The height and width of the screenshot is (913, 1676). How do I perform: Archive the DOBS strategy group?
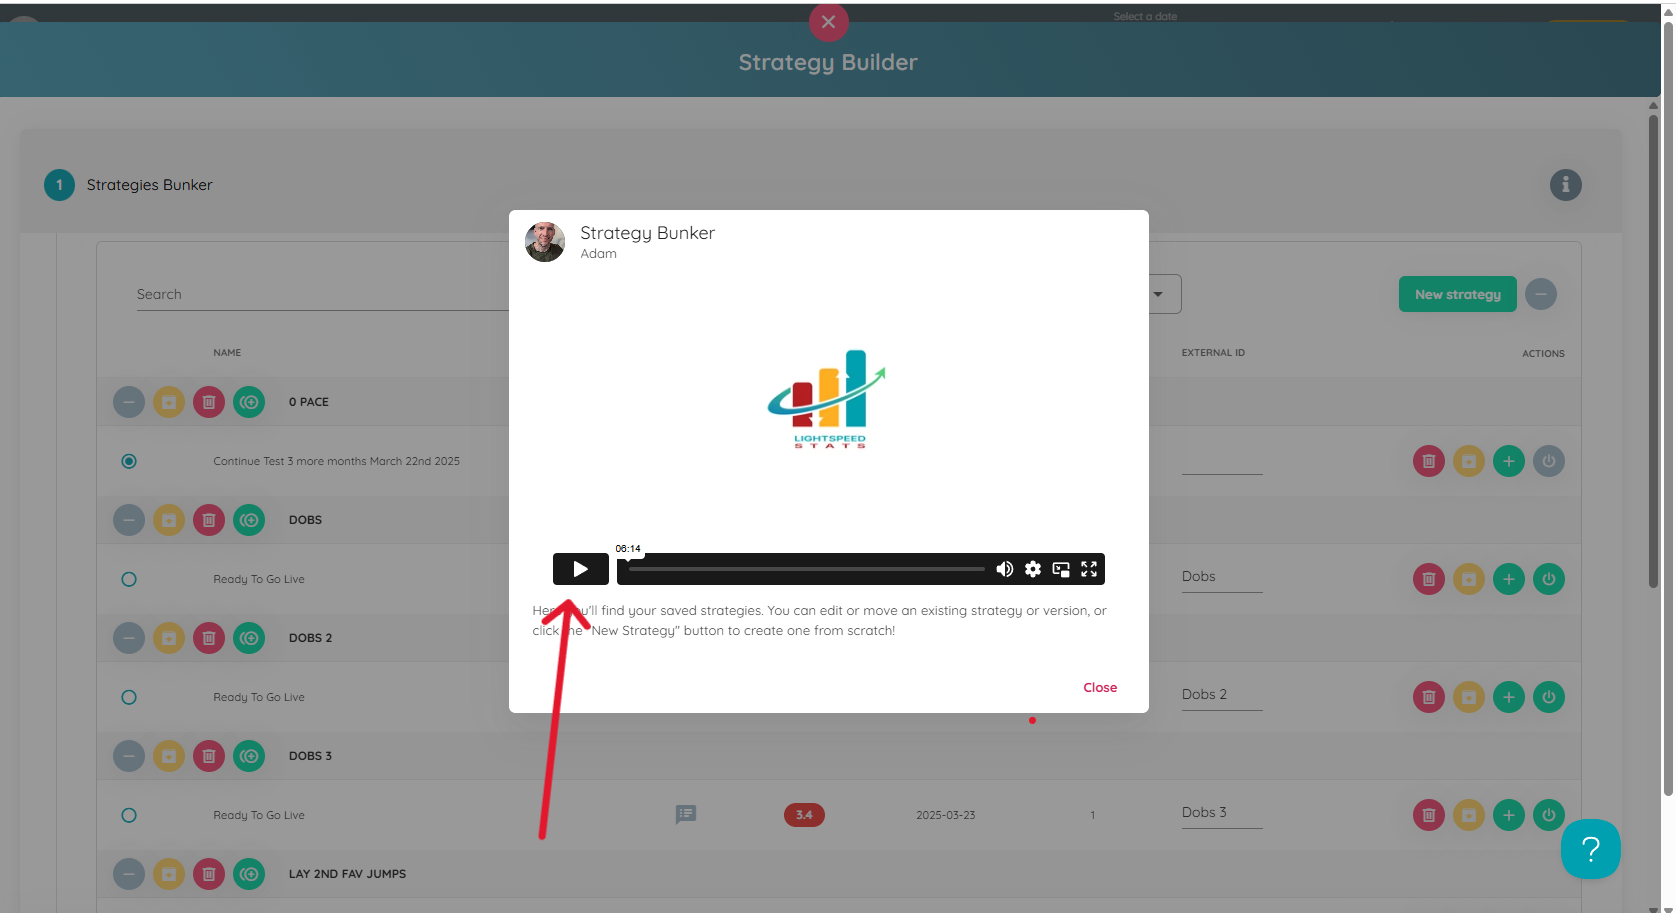pos(168,520)
